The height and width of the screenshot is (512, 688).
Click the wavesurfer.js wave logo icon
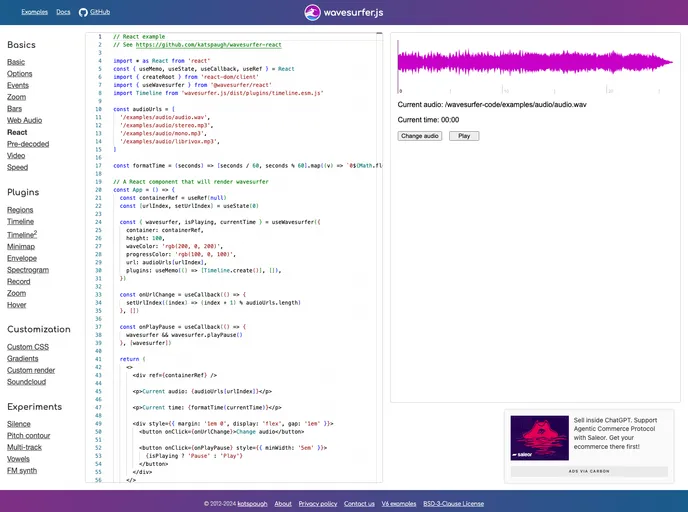click(x=312, y=13)
